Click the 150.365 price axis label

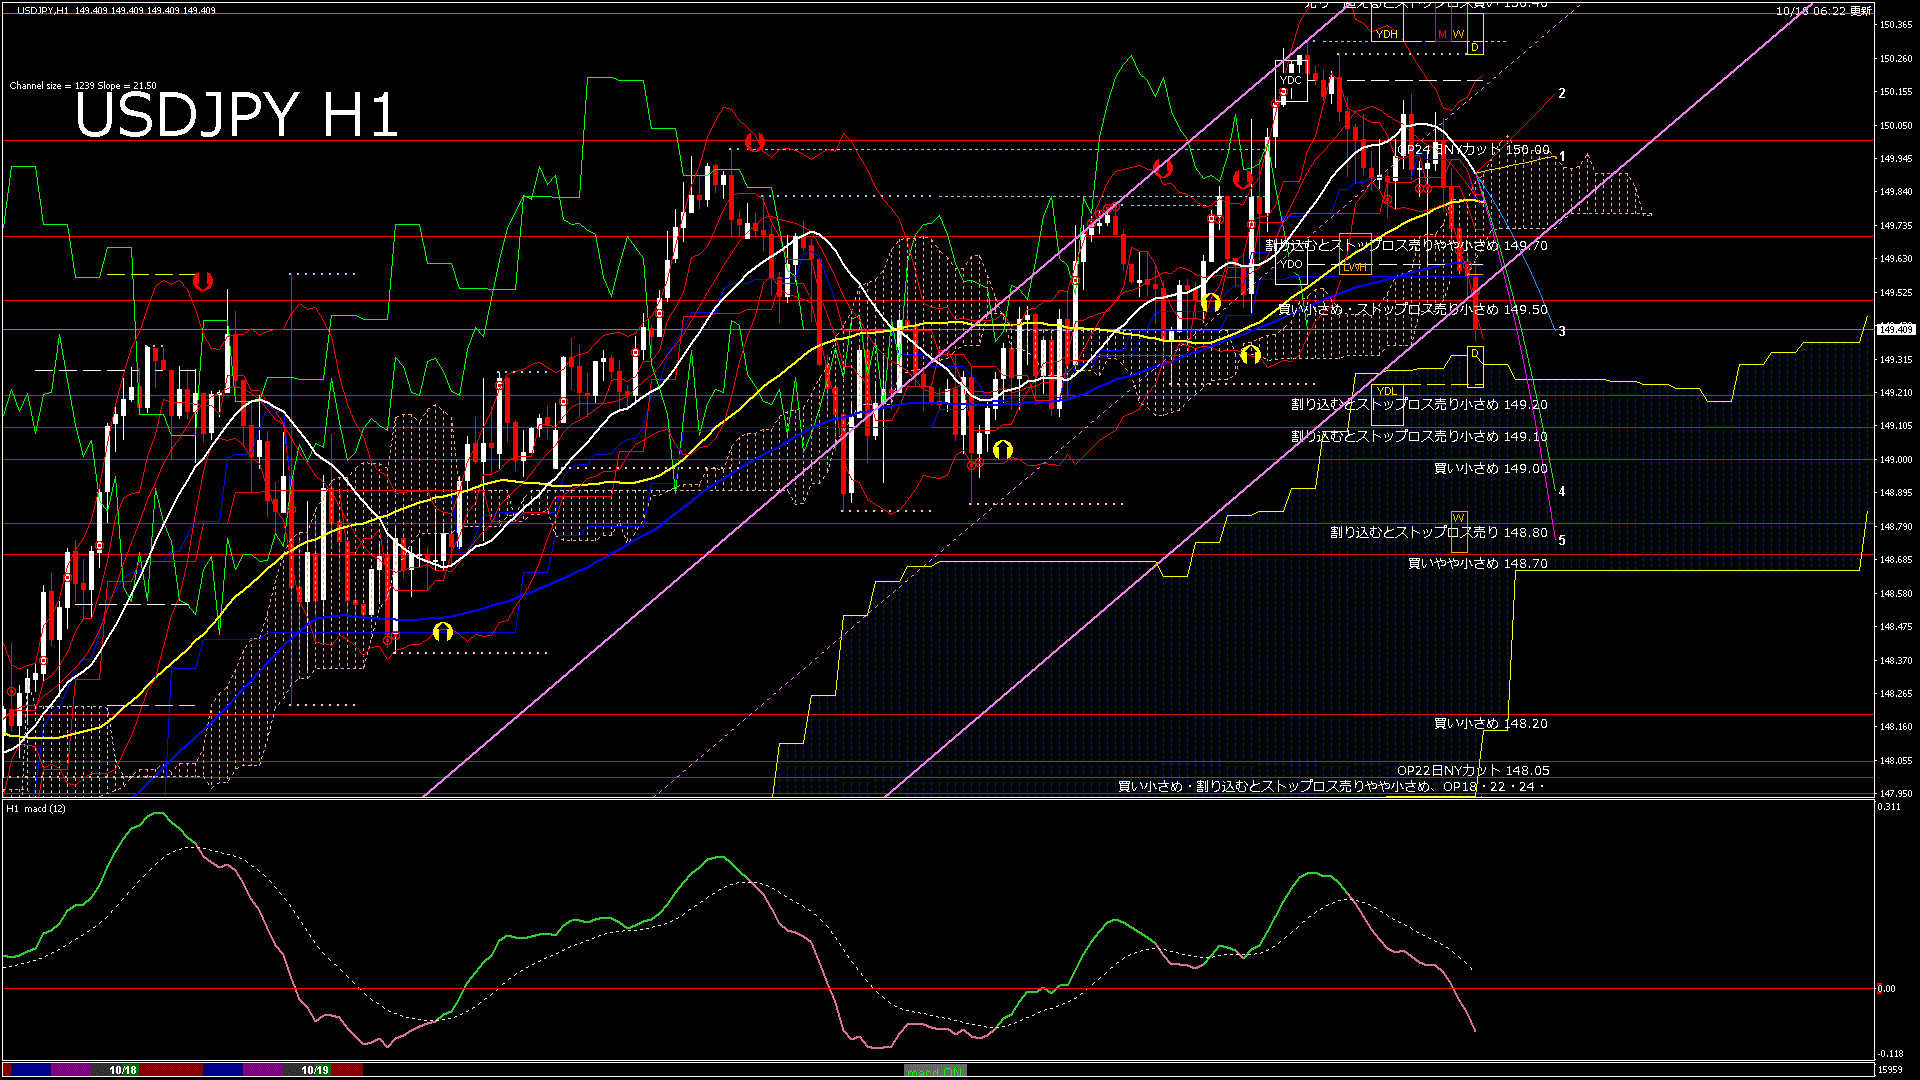coord(1896,25)
